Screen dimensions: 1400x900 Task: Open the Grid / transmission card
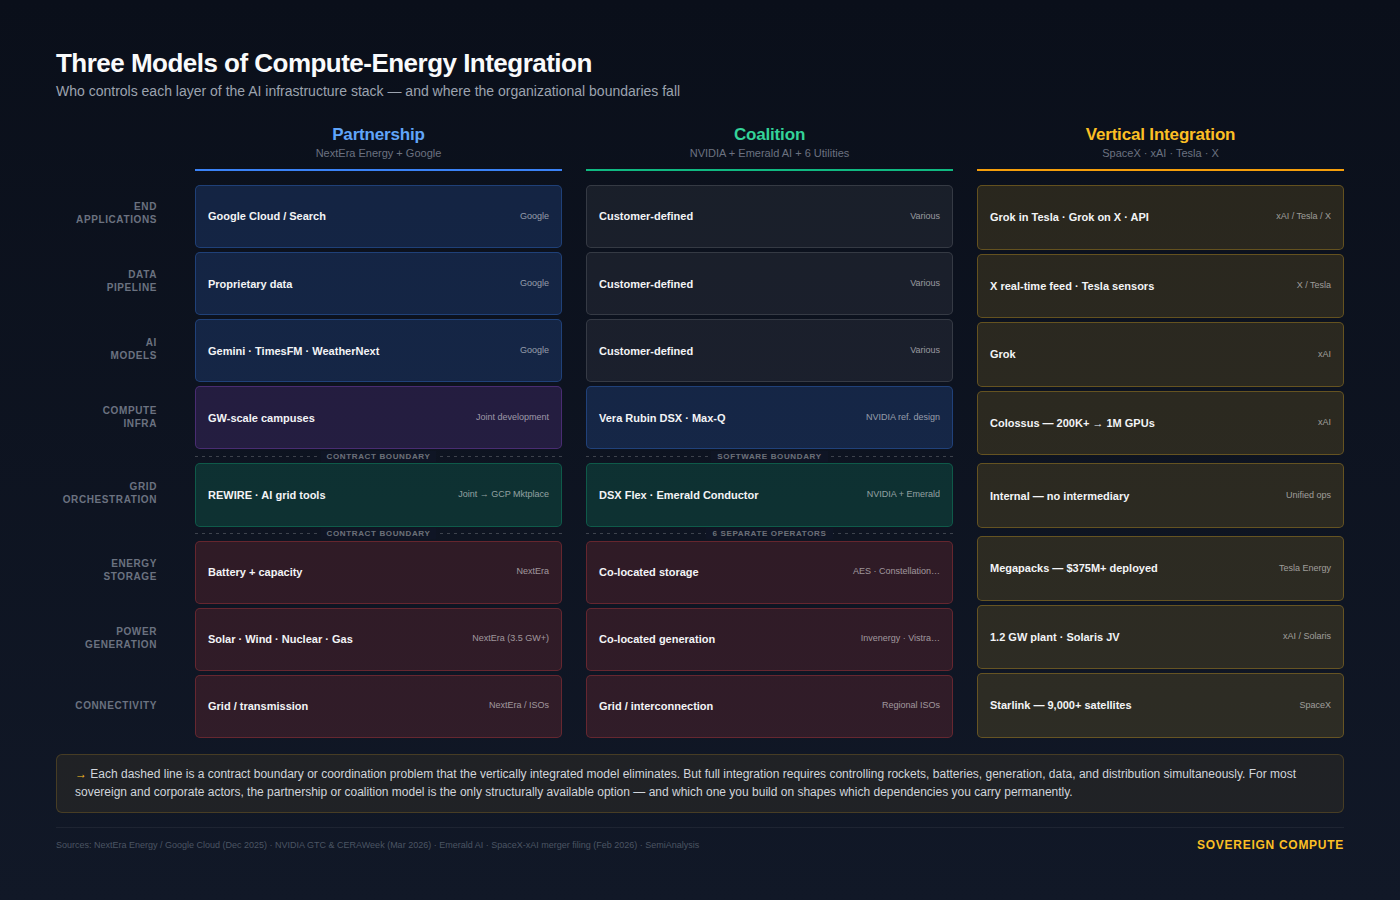pyautogui.click(x=378, y=706)
